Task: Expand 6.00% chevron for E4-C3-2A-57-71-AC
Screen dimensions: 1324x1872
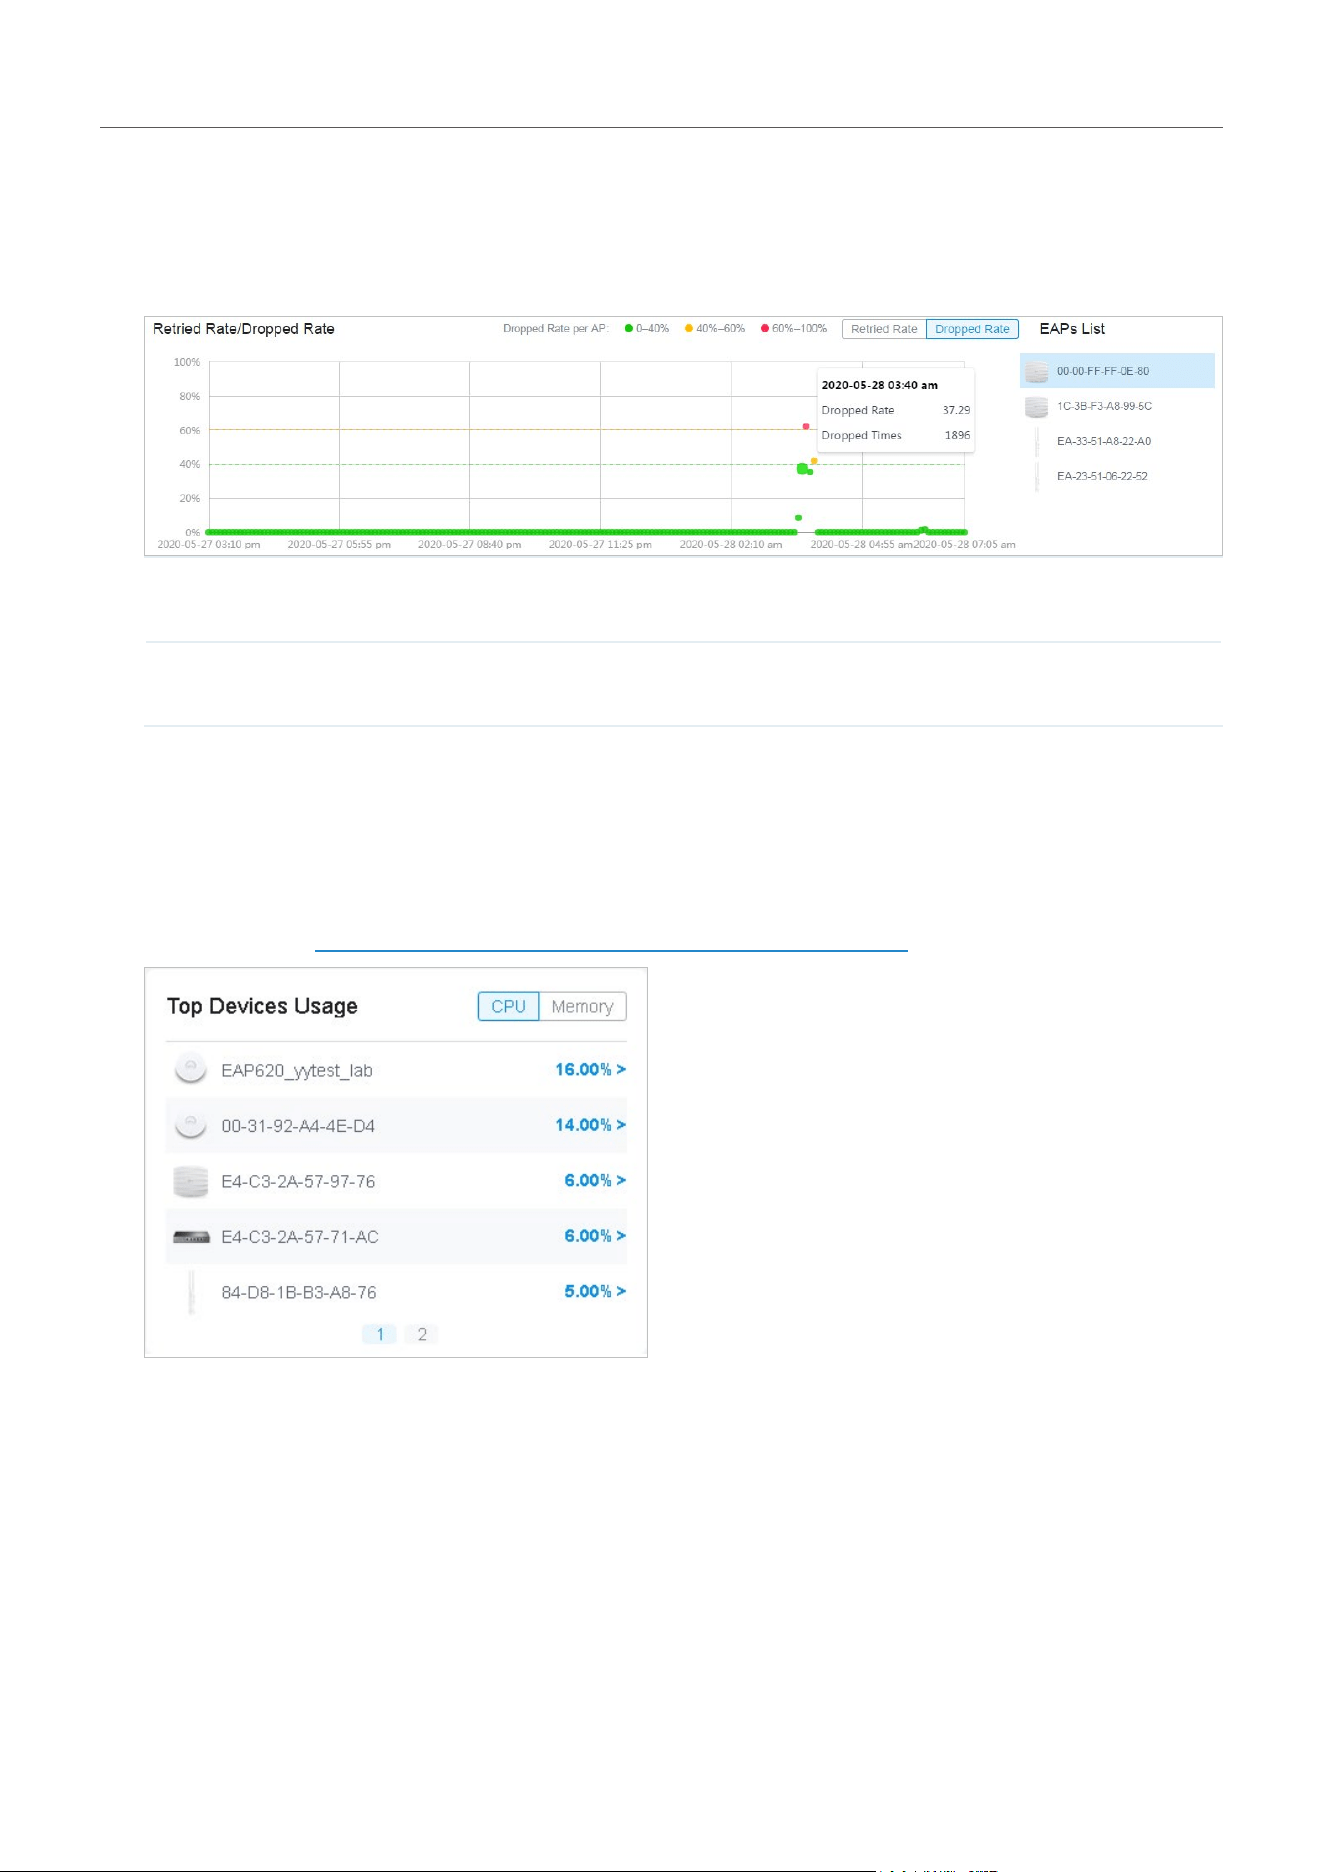Action: (621, 1236)
